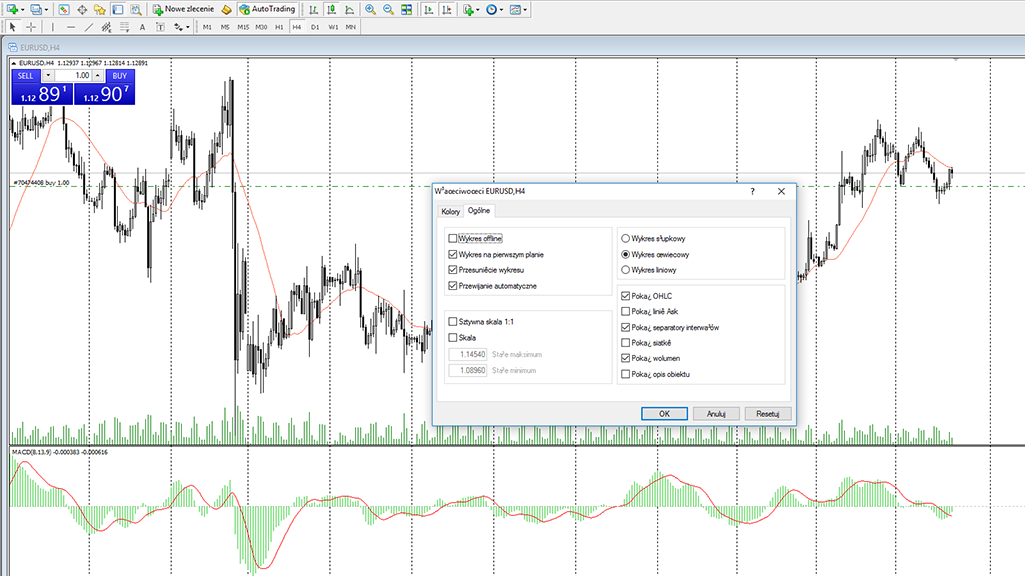Open Nowe zlecenie (new order)
The height and width of the screenshot is (576, 1025).
click(183, 9)
